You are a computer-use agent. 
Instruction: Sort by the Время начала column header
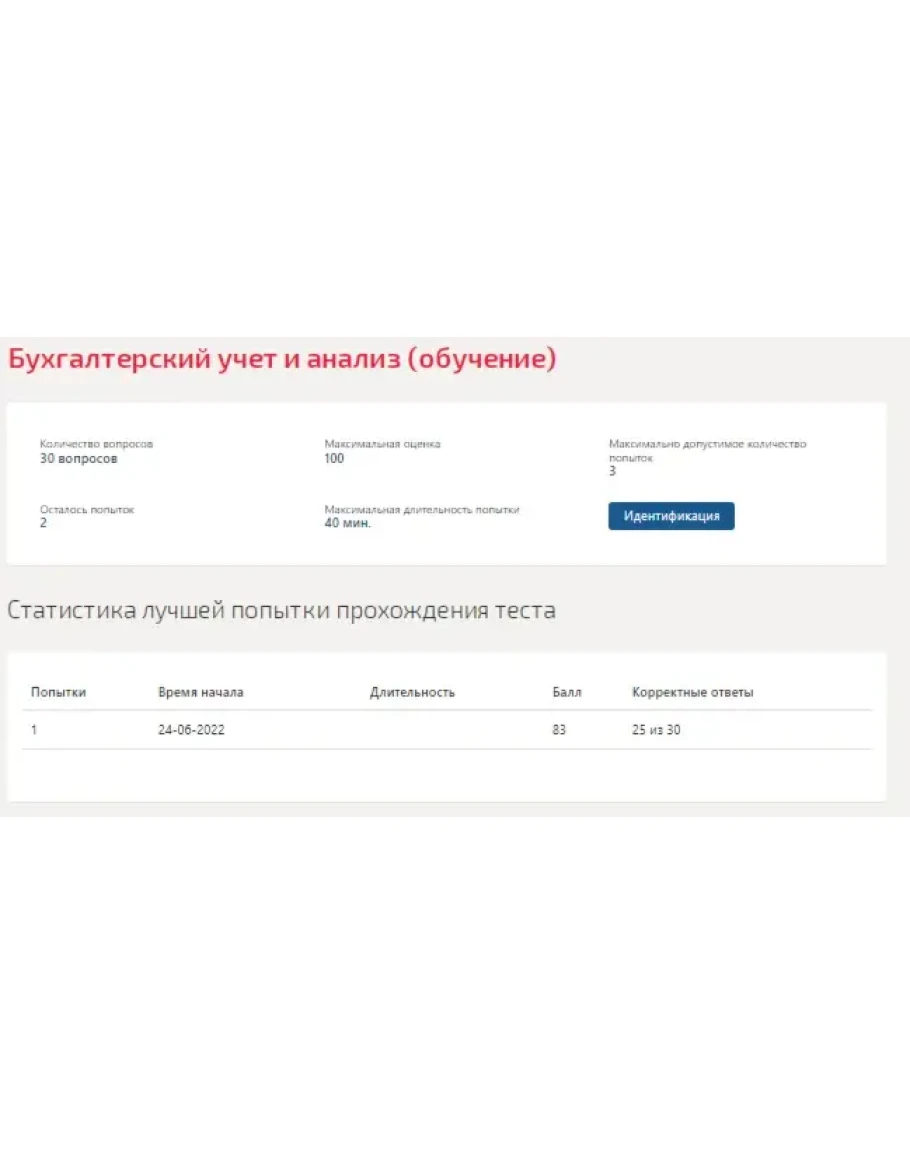pos(200,692)
